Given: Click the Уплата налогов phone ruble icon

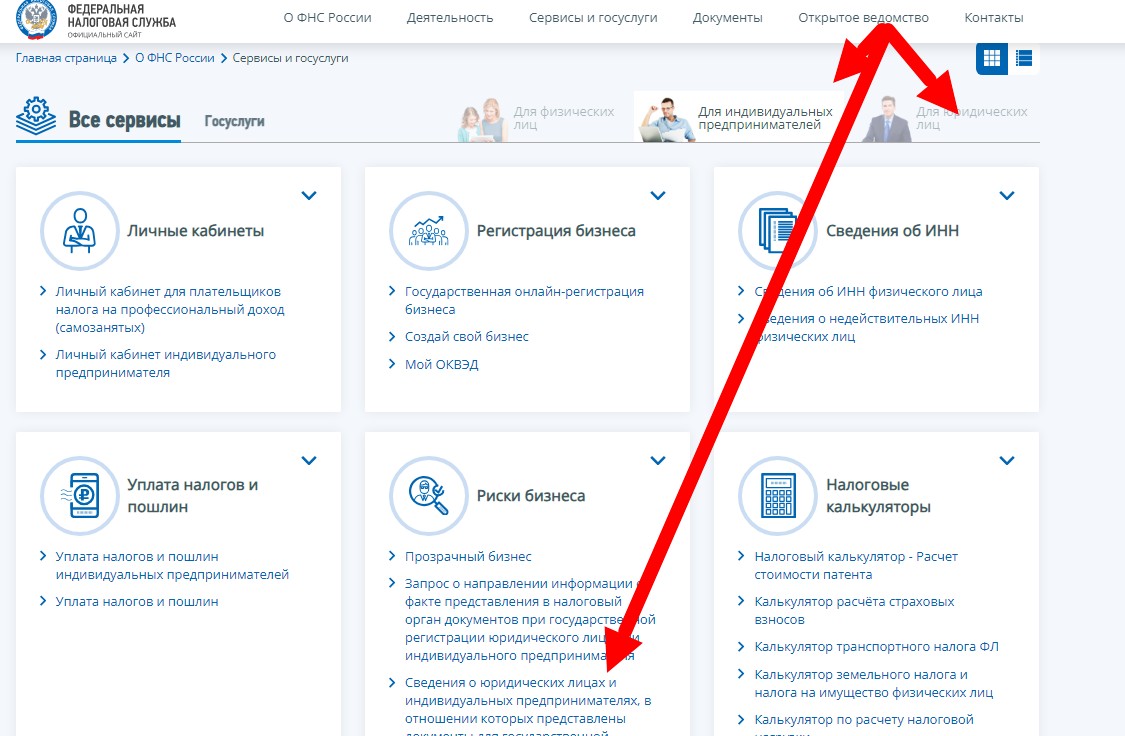Looking at the screenshot, I should click(79, 496).
